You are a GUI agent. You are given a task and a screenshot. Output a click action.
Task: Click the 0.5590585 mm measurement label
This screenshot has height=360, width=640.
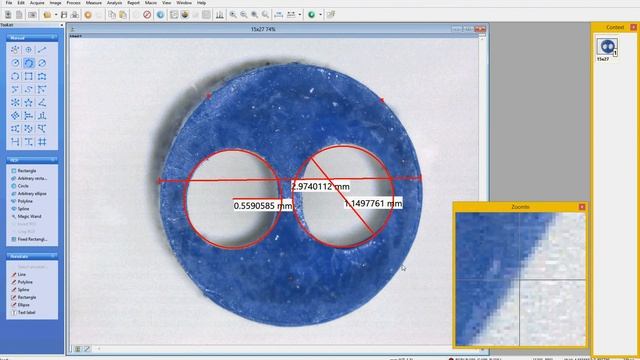(263, 206)
